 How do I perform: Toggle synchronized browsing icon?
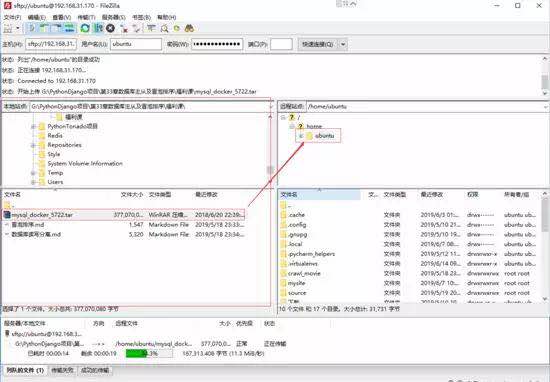[177, 28]
